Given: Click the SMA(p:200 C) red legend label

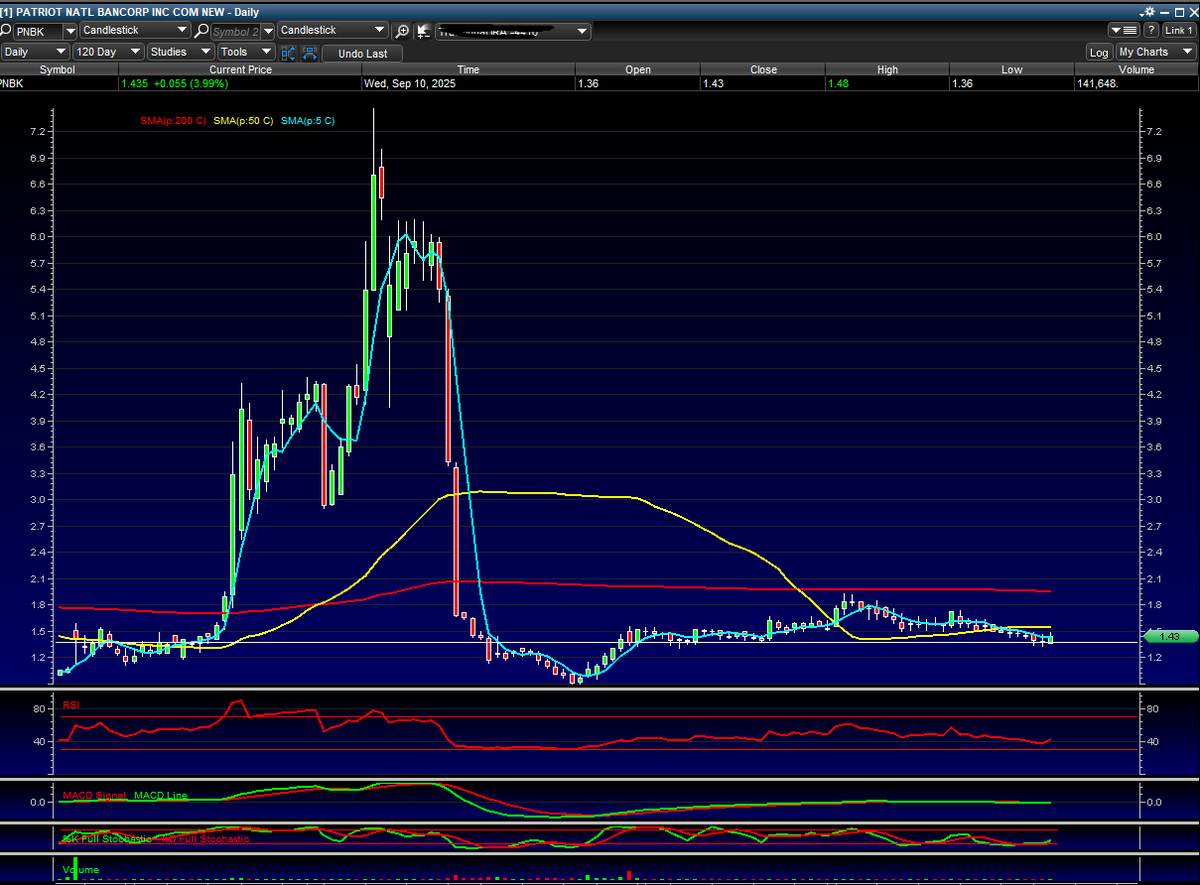Looking at the screenshot, I should pyautogui.click(x=173, y=121).
